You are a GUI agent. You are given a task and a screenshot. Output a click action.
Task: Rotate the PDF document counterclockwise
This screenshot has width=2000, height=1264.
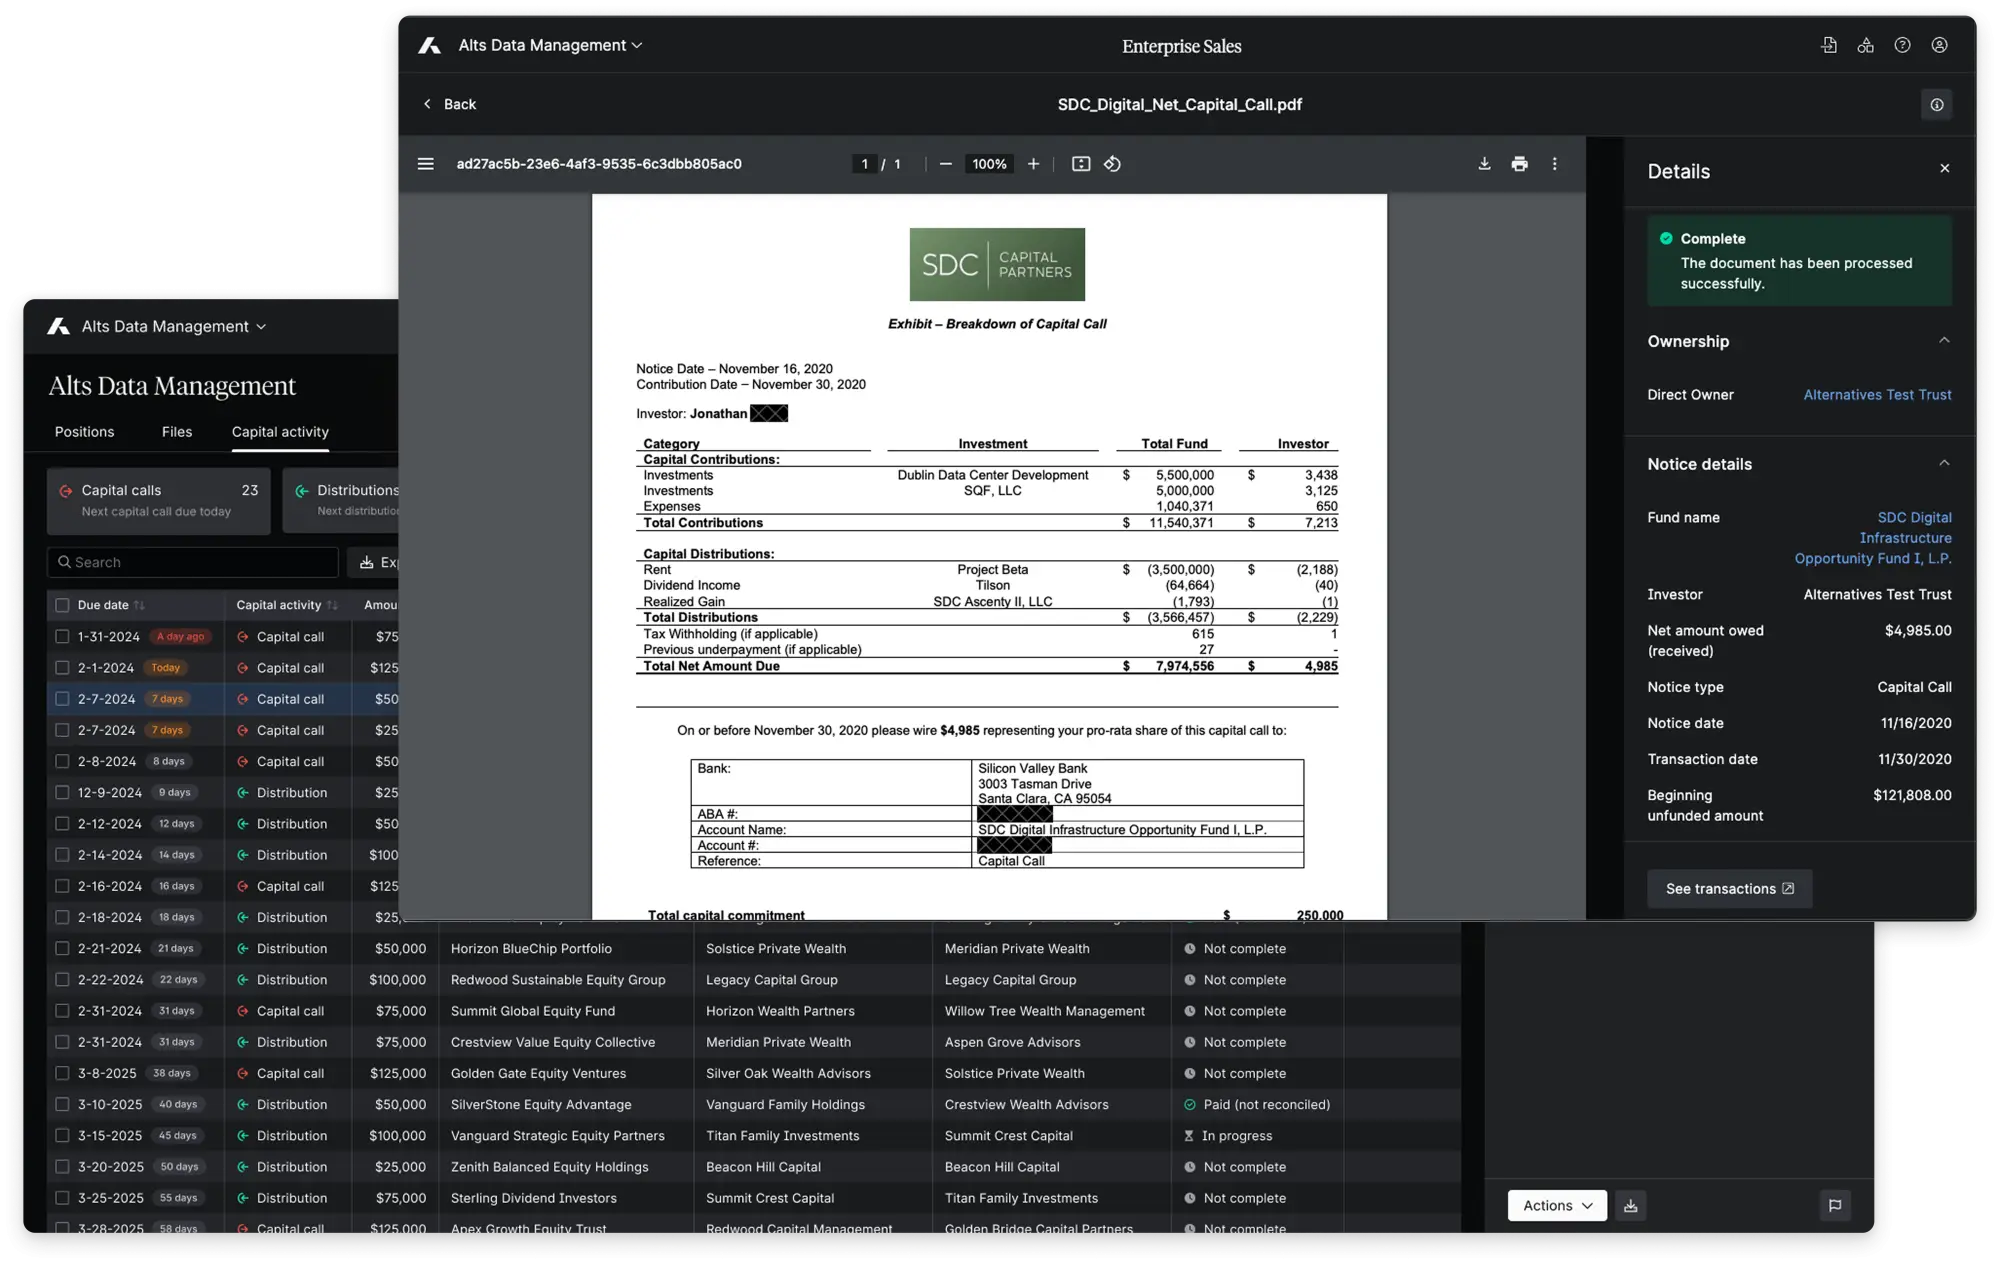click(x=1112, y=164)
